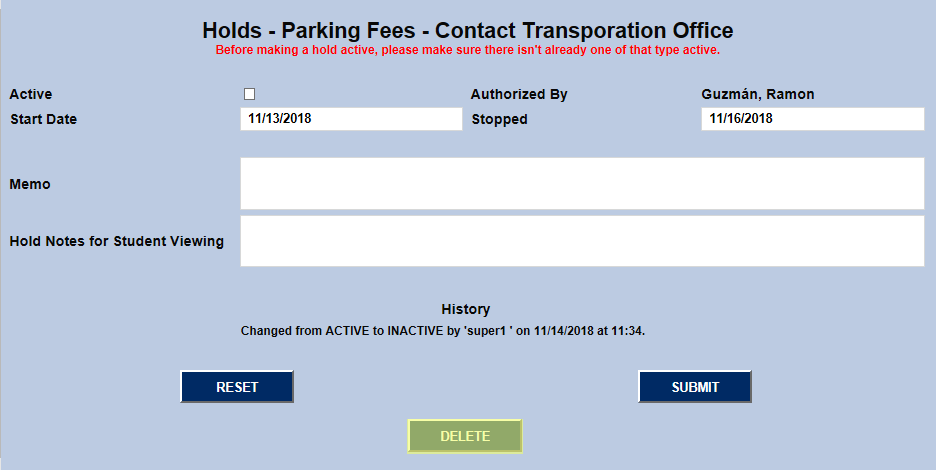Viewport: 936px width, 470px height.
Task: Click the Hold Notes for Student Viewing label
Action: (117, 241)
